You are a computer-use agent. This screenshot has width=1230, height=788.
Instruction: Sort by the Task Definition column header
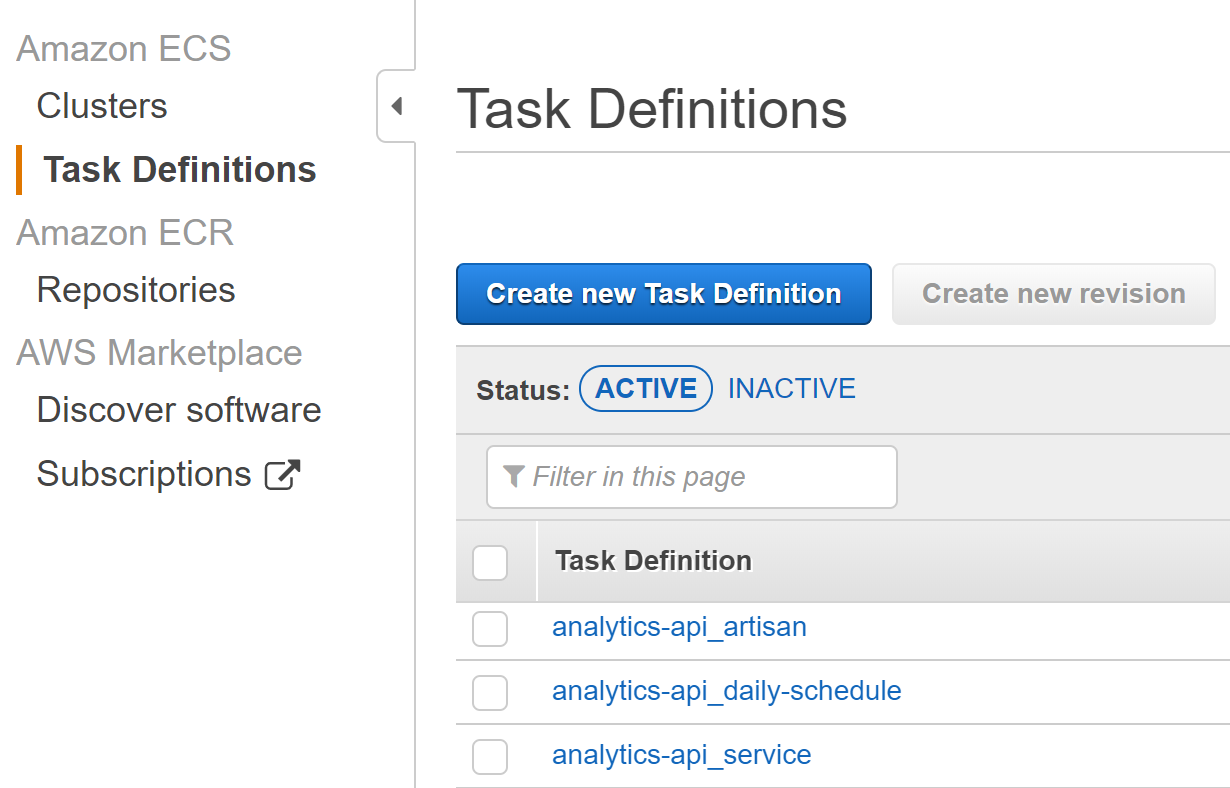654,561
